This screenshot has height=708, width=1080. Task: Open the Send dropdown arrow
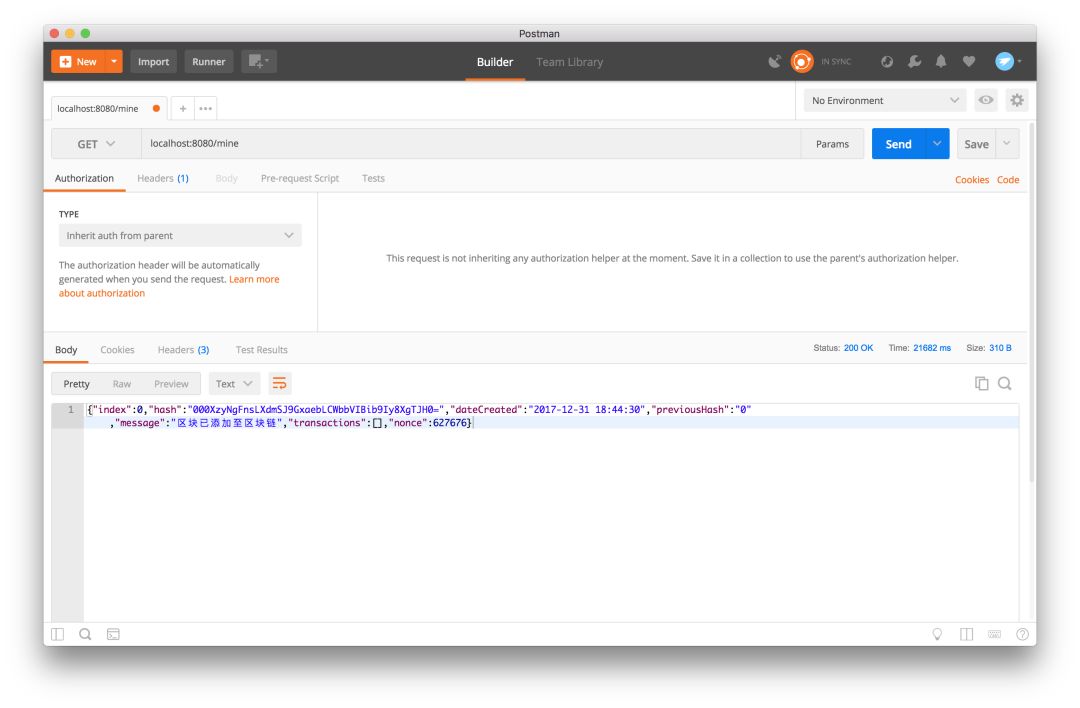pyautogui.click(x=937, y=144)
